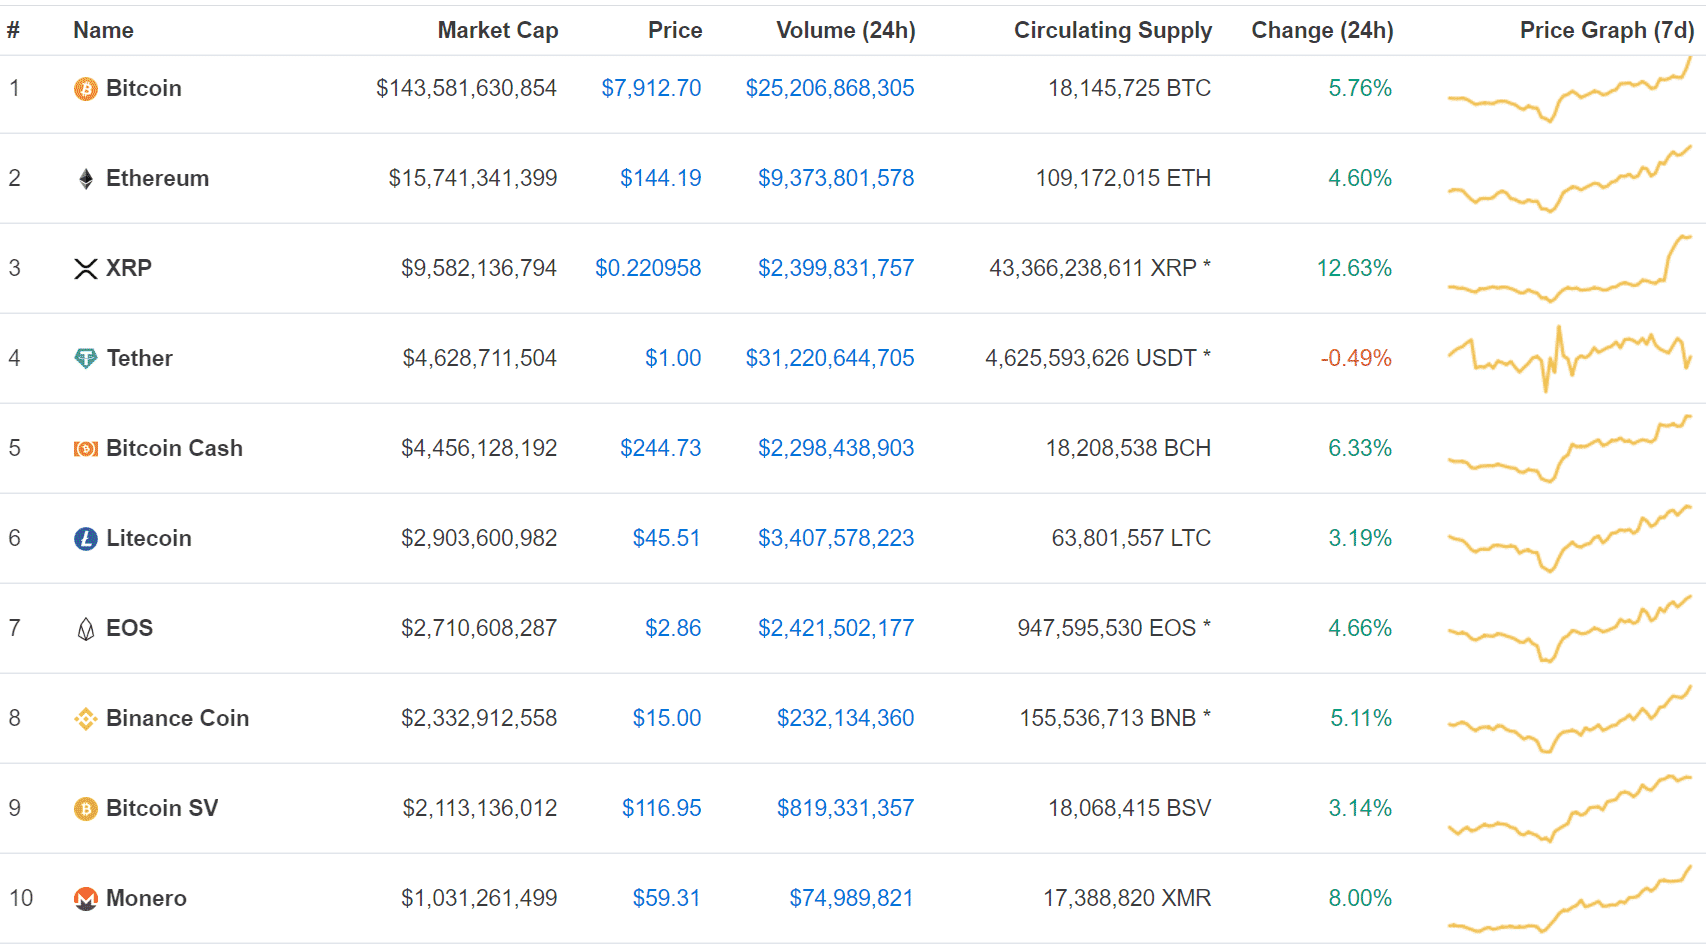Click EOS price $2.86
The width and height of the screenshot is (1706, 951).
[673, 628]
